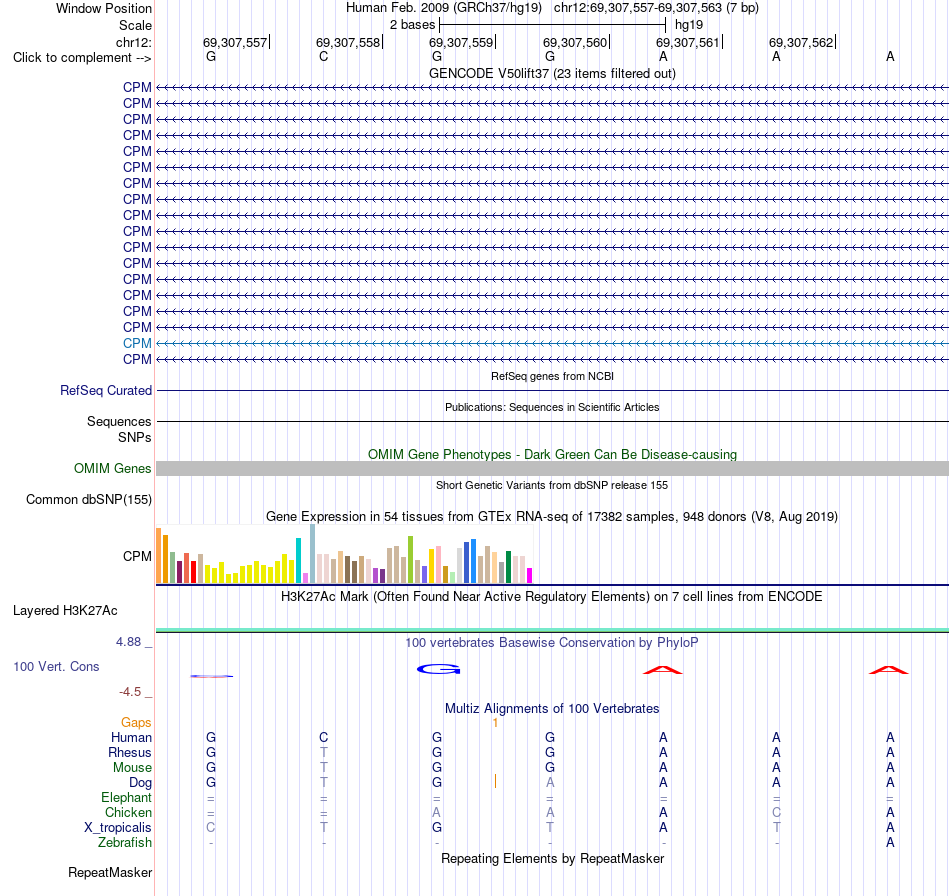Click the green H3K27Ac signal line

(552, 631)
